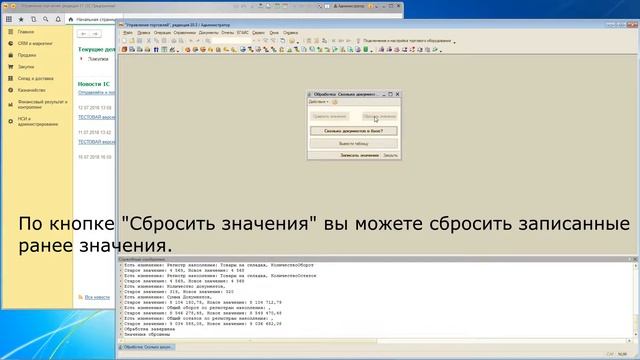Click the message line Значения сброшены
This screenshot has height=360, width=640.
pyautogui.click(x=147, y=334)
